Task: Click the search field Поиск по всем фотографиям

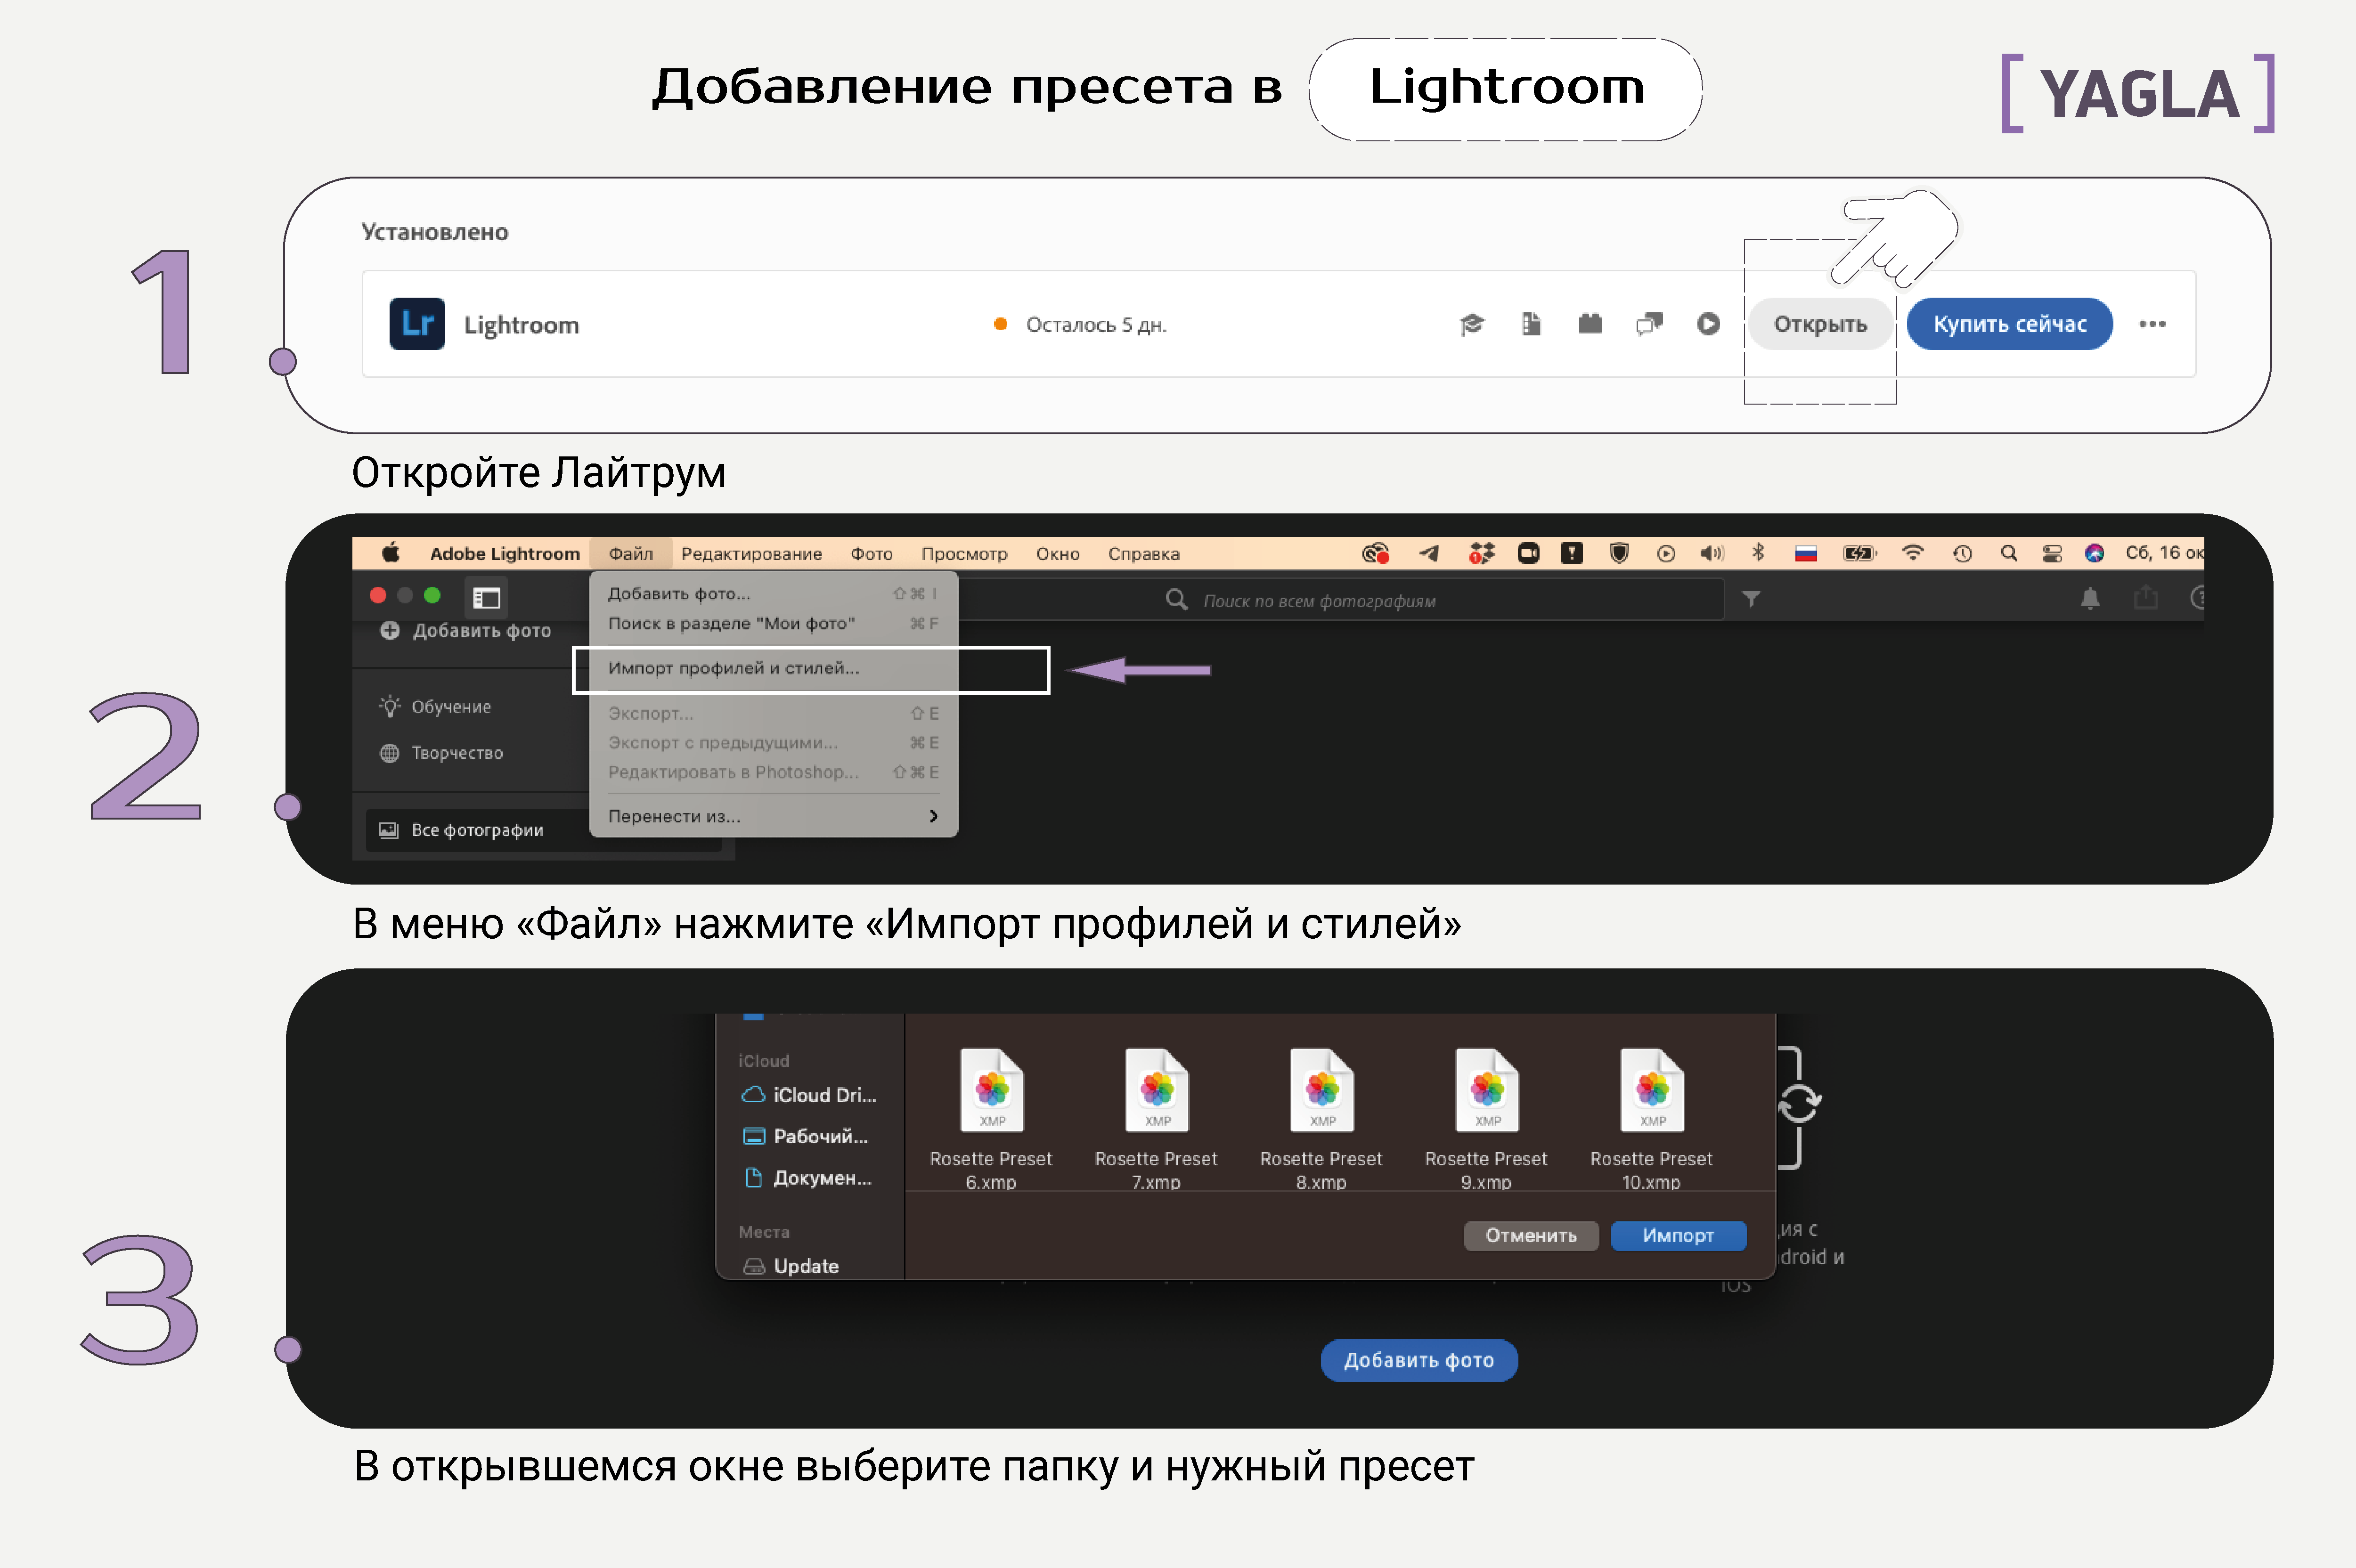Action: coord(1340,600)
